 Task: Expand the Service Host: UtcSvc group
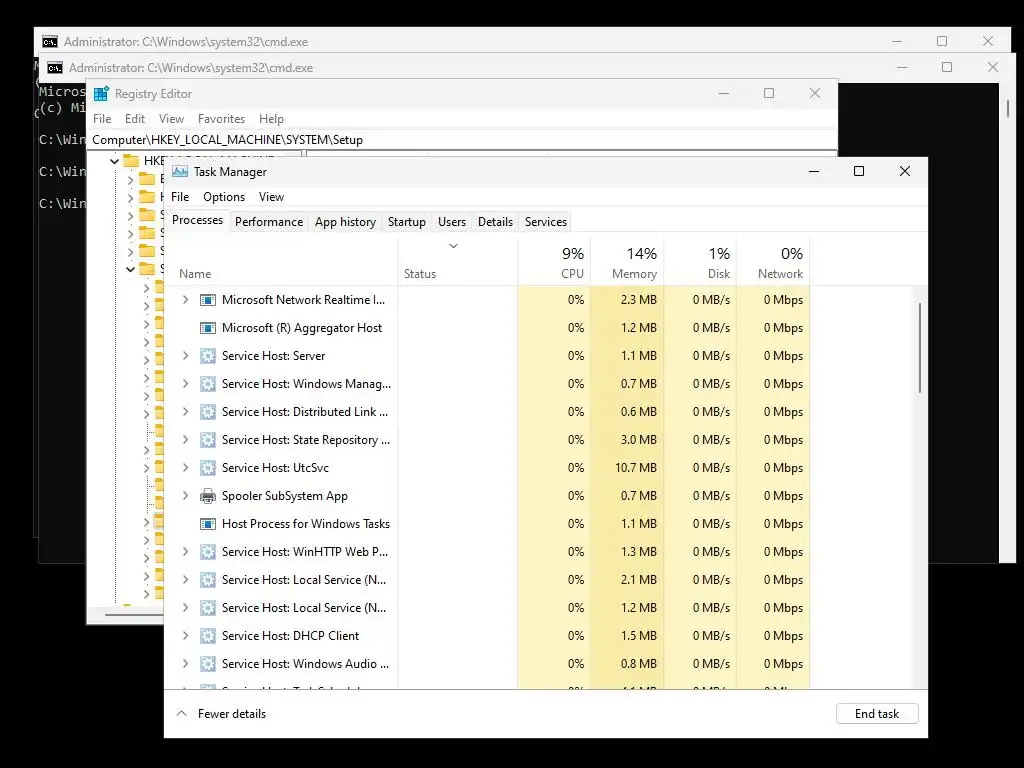point(185,468)
